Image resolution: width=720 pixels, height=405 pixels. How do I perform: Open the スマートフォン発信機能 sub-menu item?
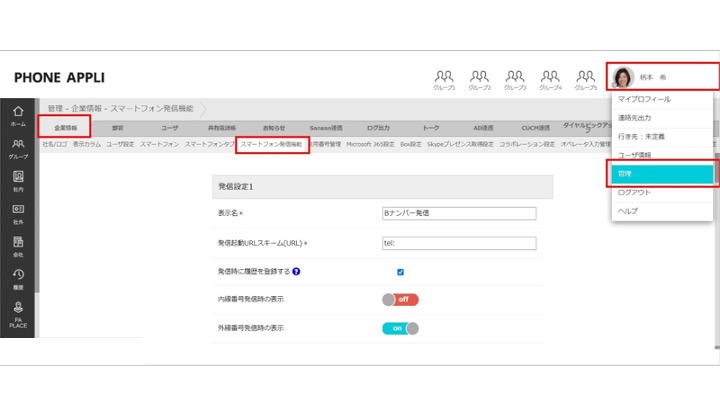[272, 144]
